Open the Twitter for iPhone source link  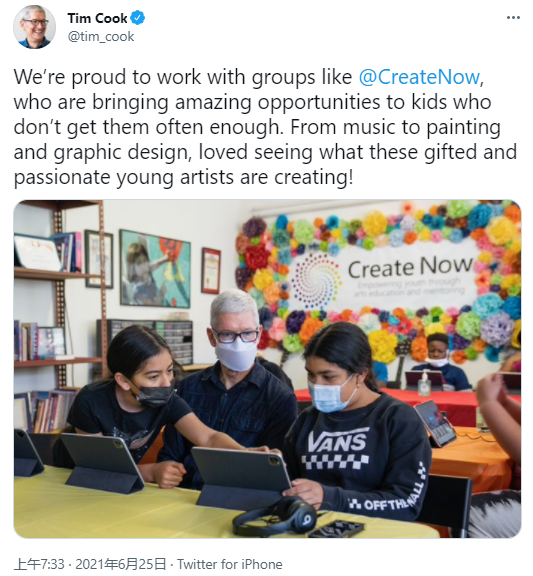(x=230, y=564)
